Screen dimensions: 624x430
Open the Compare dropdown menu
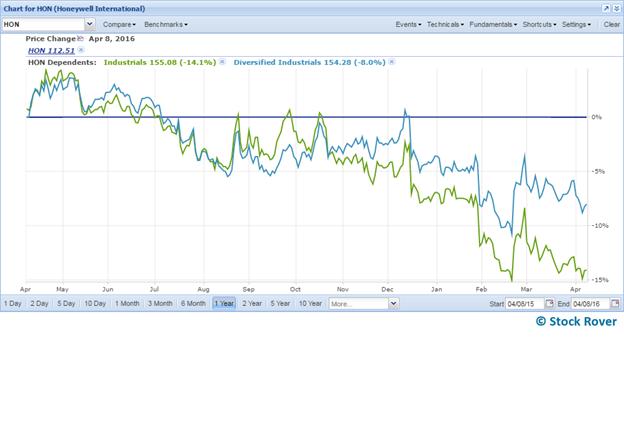tap(119, 24)
